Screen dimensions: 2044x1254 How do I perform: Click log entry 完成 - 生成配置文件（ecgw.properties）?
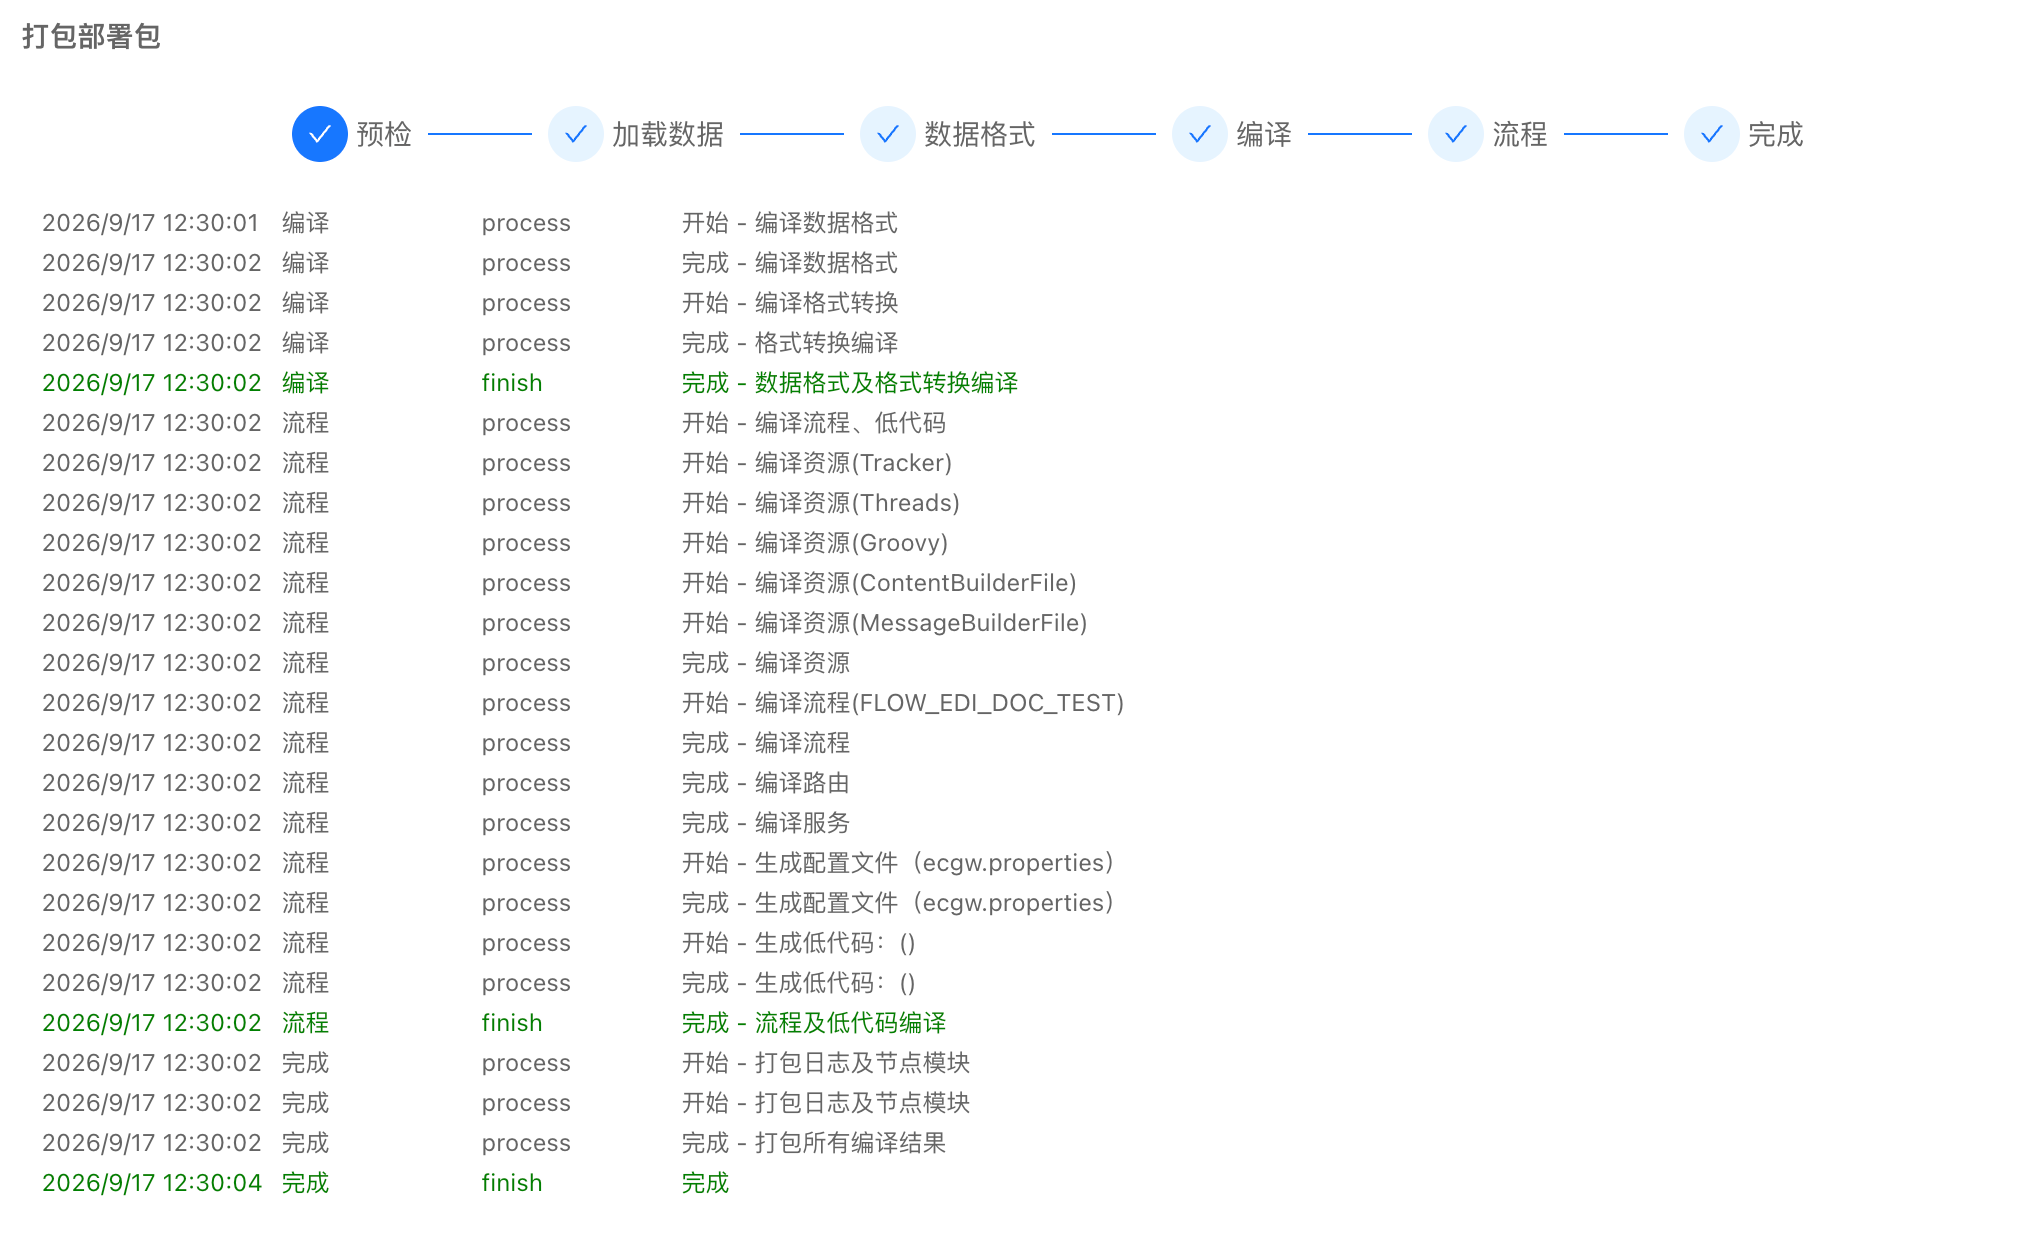pos(898,903)
